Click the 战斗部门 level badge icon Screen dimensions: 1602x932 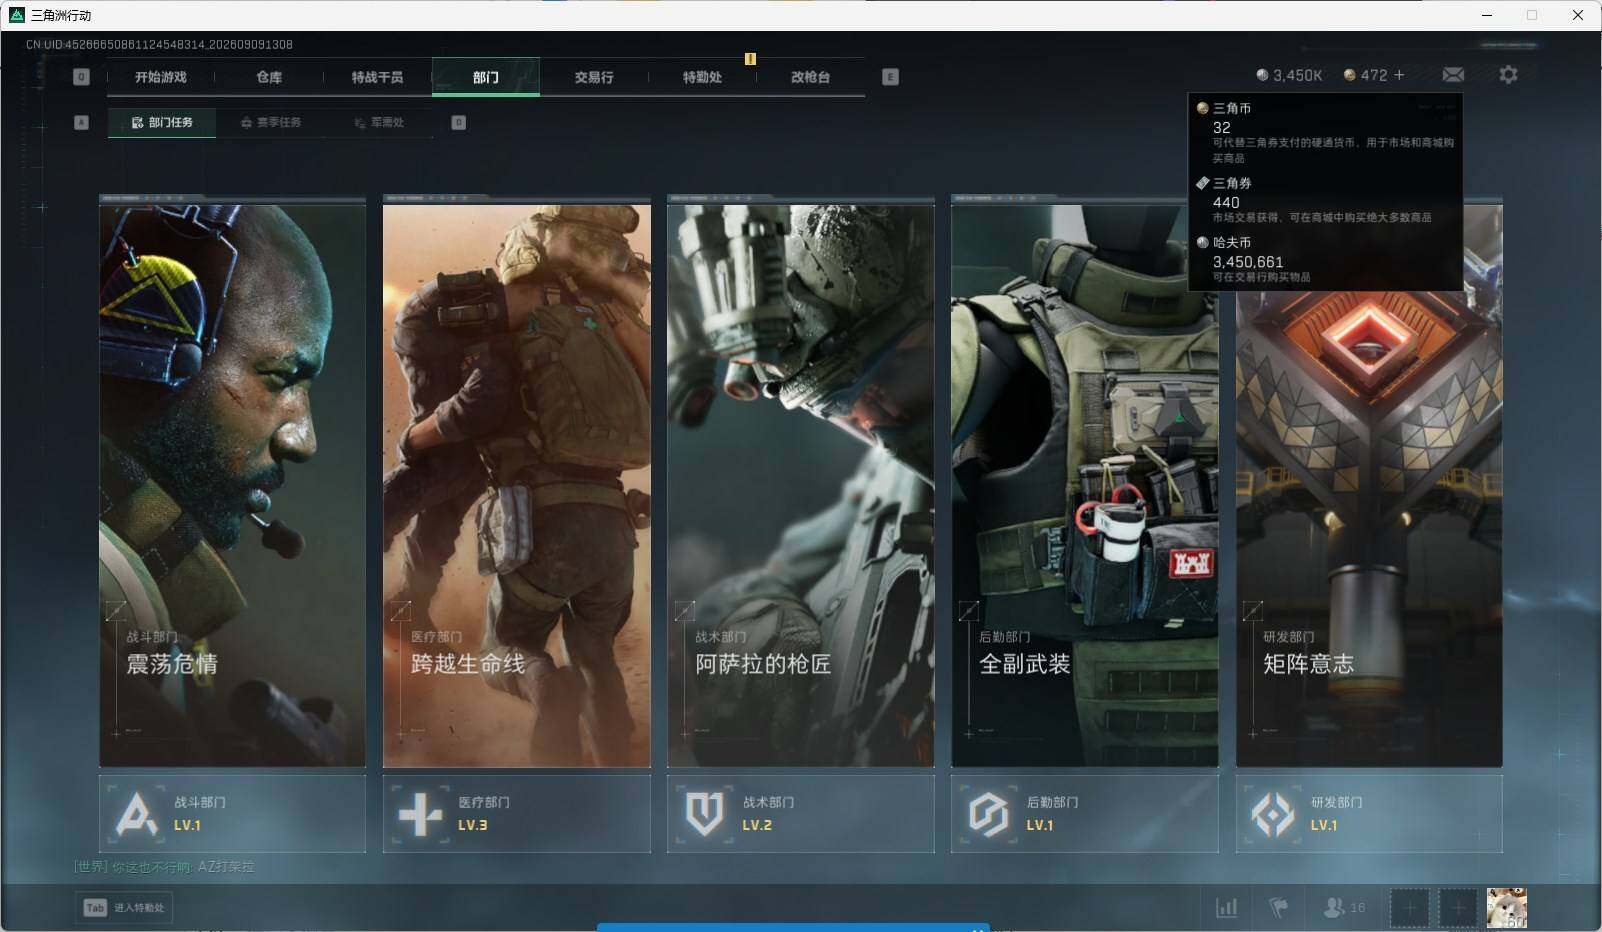coord(136,814)
